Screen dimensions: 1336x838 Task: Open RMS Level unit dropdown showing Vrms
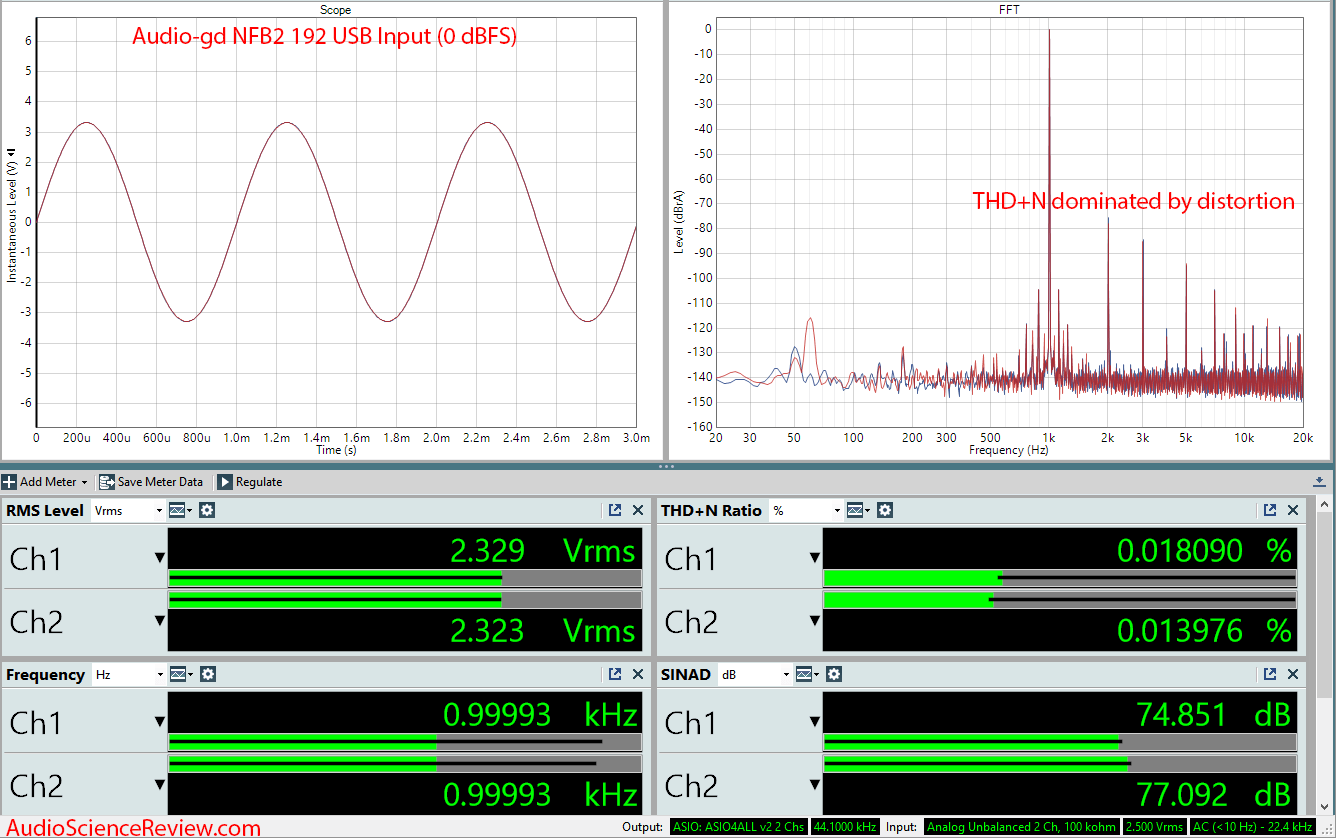(x=127, y=510)
